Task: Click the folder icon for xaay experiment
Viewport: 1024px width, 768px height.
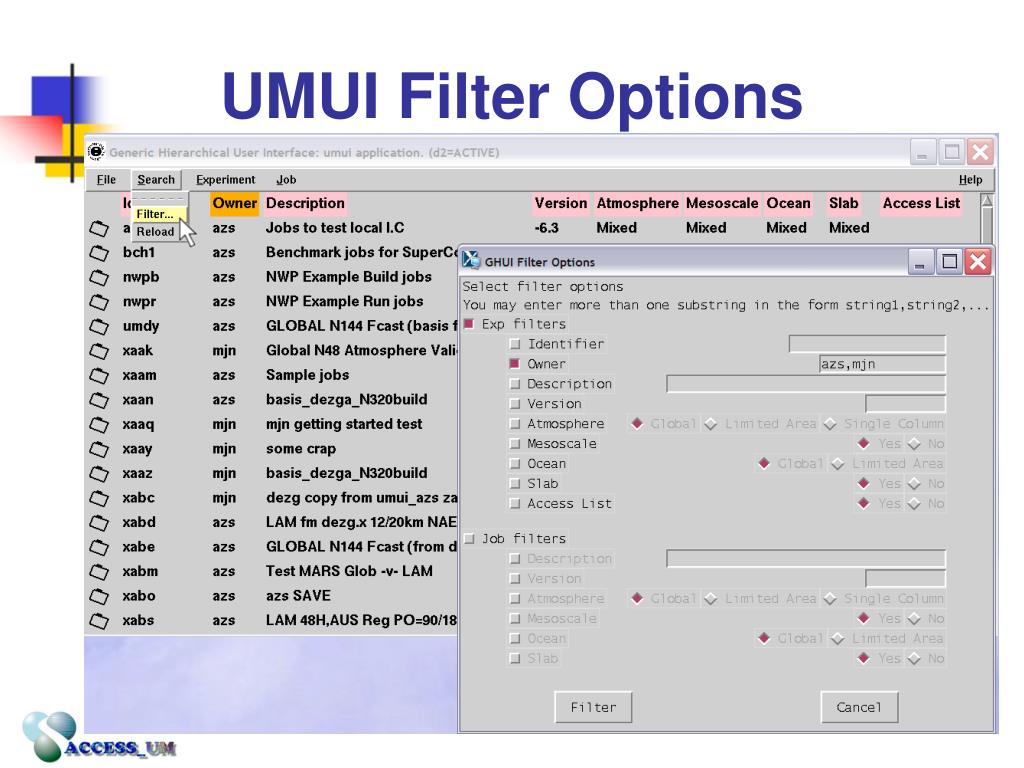Action: [99, 449]
